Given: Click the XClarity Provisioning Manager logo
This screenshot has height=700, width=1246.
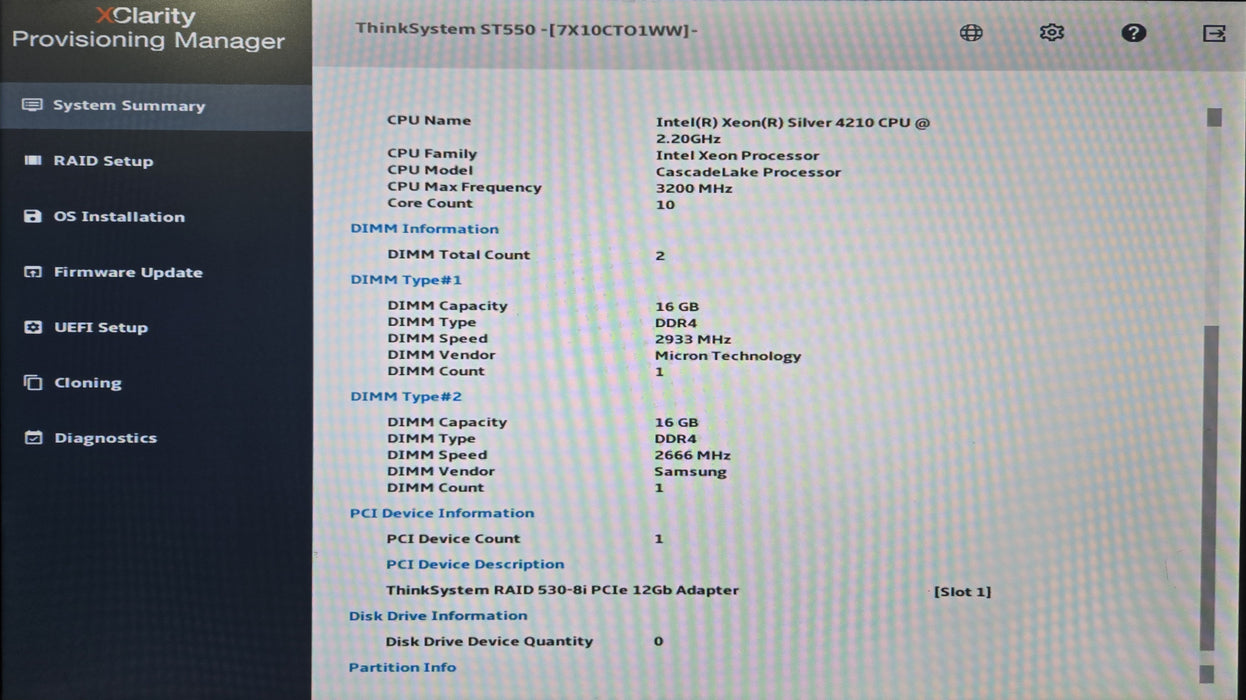Looking at the screenshot, I should [x=148, y=29].
